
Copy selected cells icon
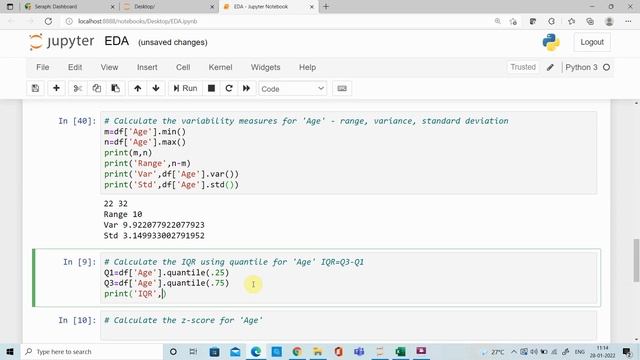[97, 89]
